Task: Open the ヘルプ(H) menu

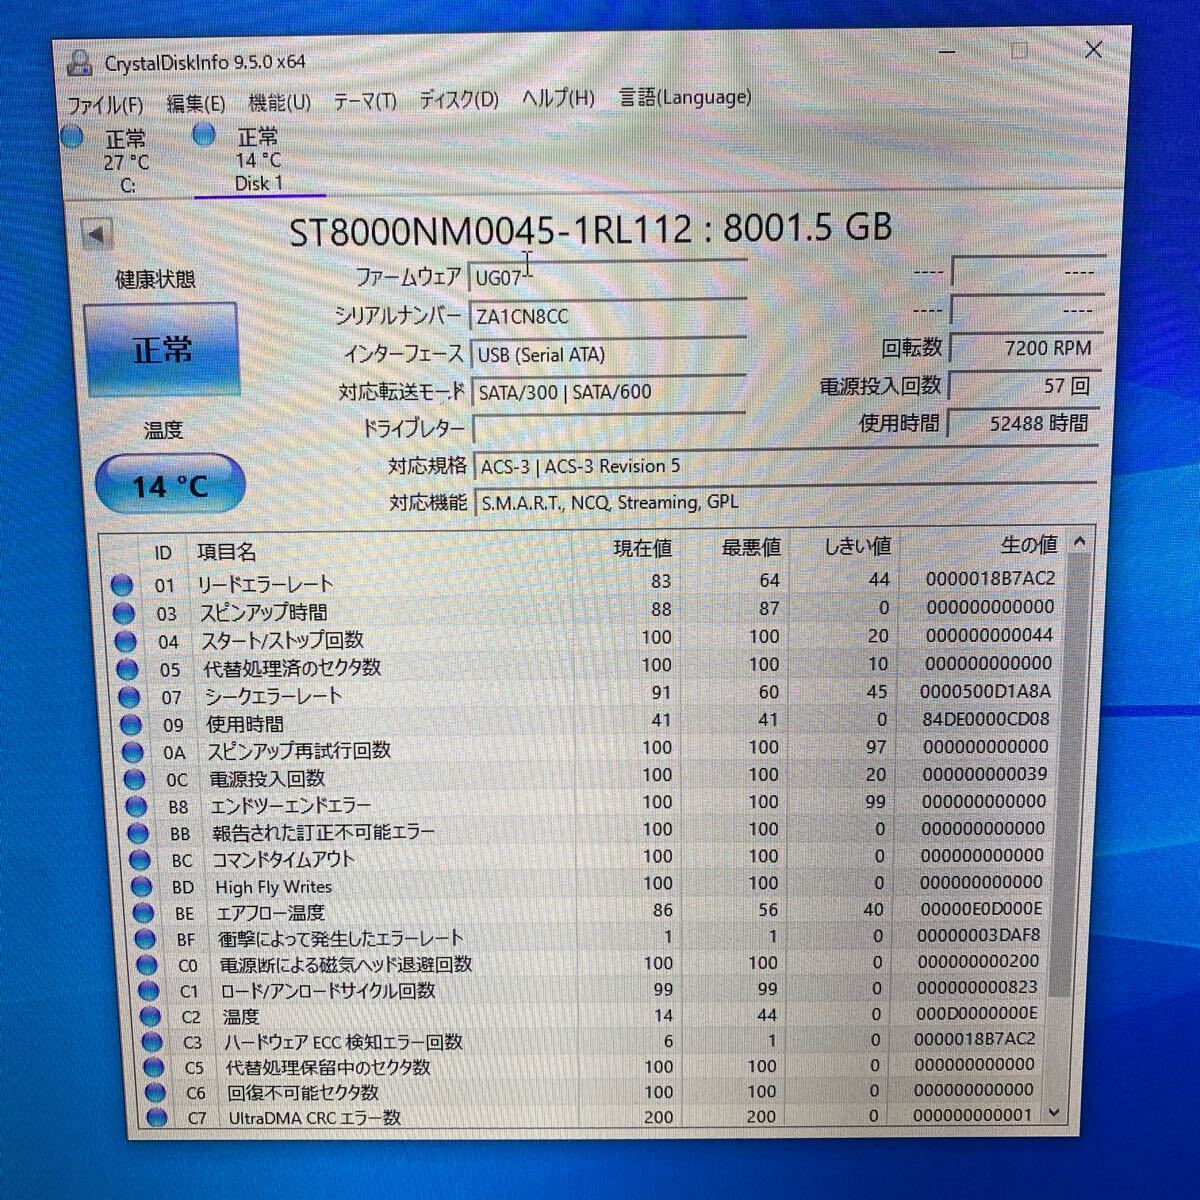Action: click(x=558, y=98)
